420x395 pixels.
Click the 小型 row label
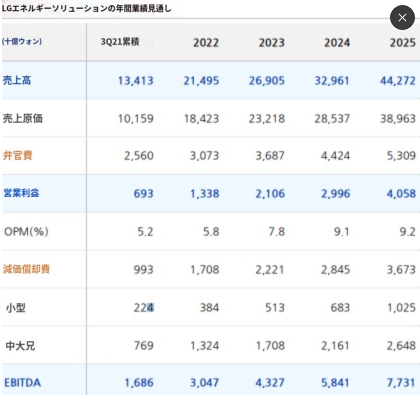click(x=16, y=308)
